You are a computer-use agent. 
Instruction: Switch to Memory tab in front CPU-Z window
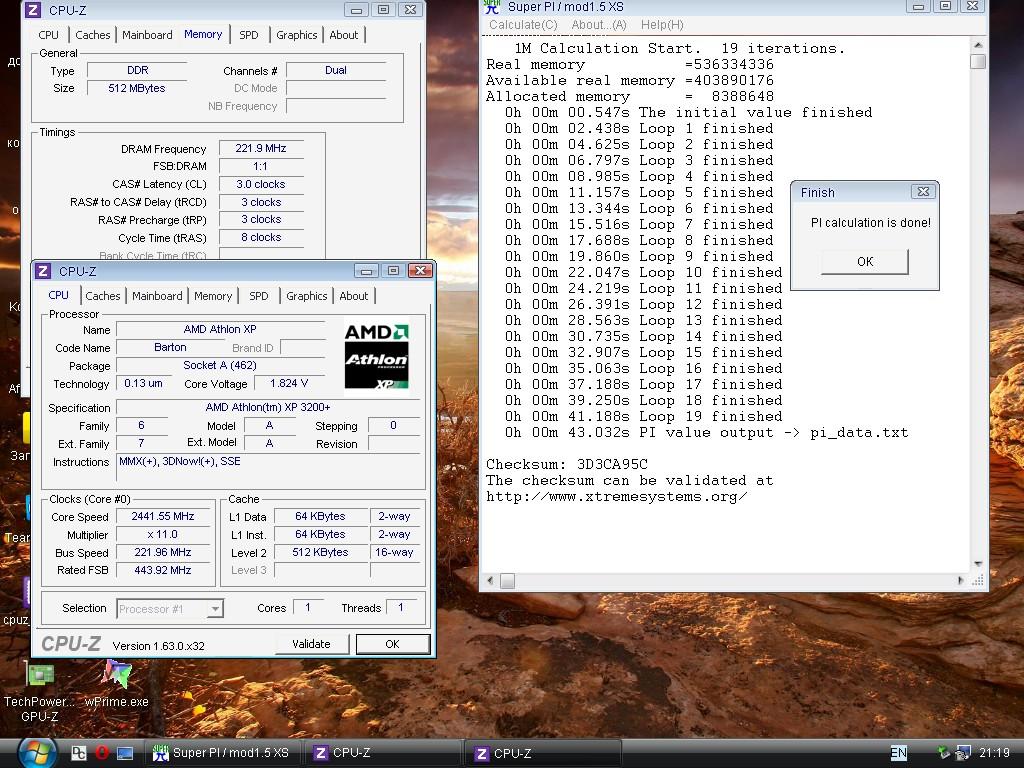213,296
